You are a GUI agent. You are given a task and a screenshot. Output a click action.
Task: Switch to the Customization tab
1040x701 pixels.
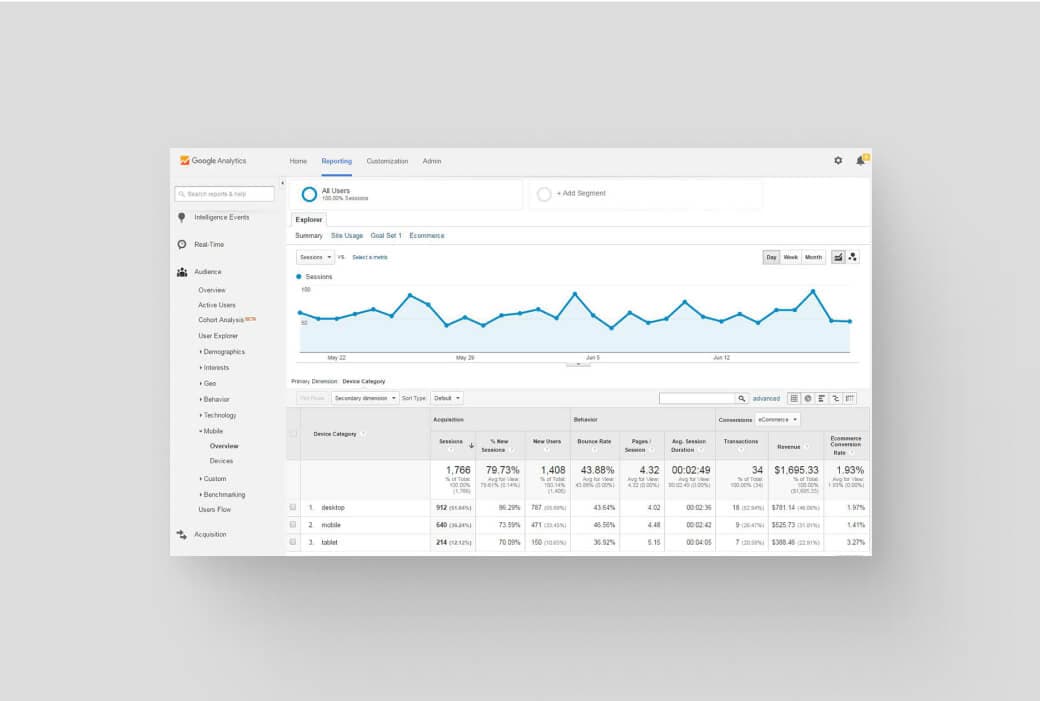coord(387,161)
